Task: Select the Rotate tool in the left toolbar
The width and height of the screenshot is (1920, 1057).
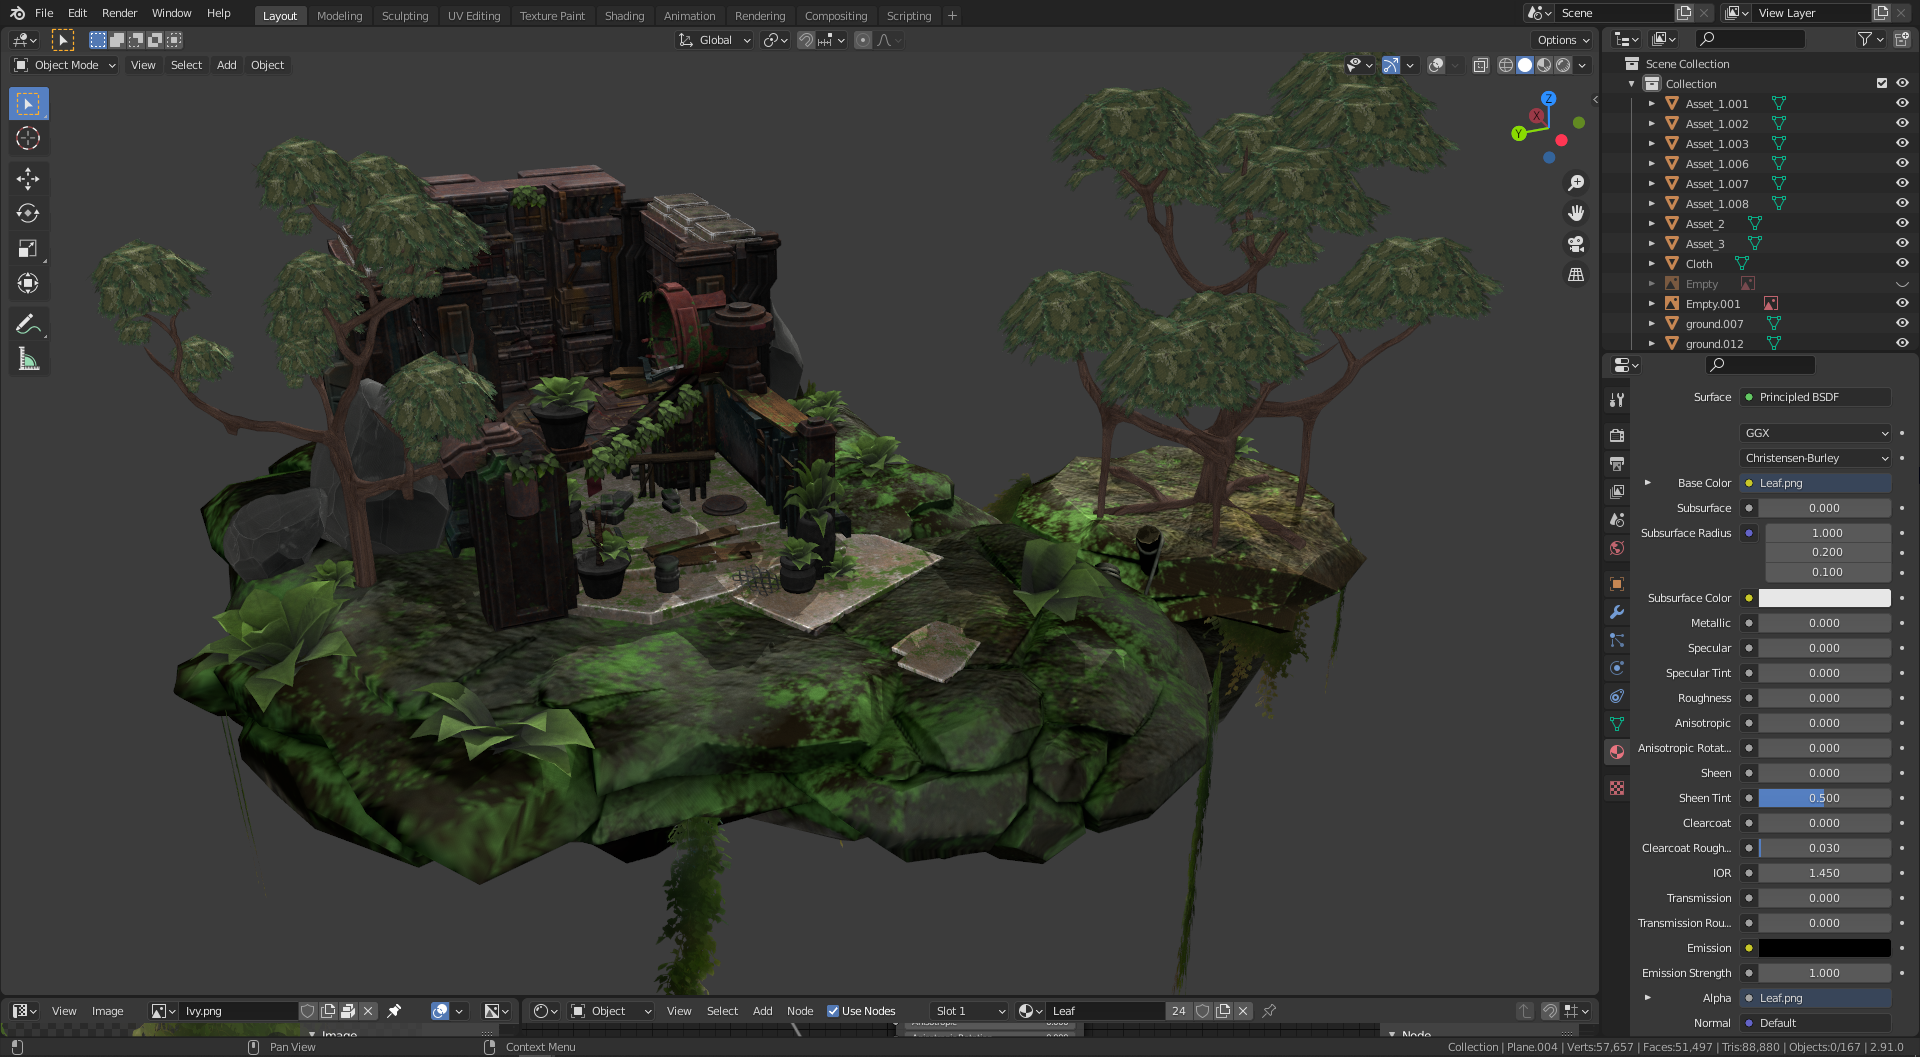Action: (x=28, y=213)
